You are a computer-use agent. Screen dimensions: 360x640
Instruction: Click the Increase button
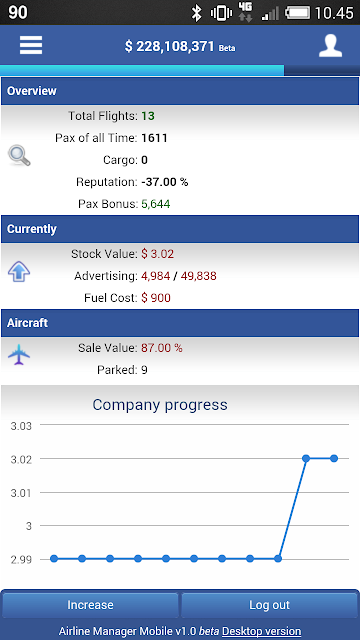(90, 604)
